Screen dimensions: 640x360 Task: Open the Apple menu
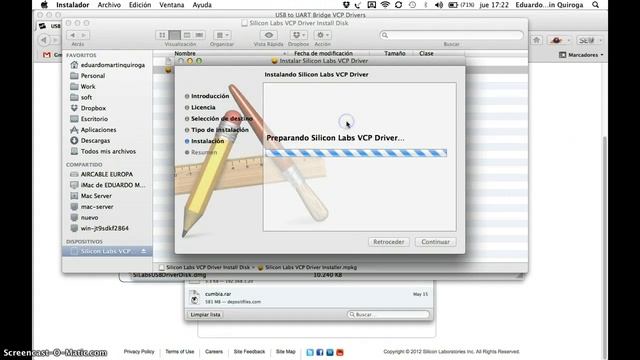[44, 5]
